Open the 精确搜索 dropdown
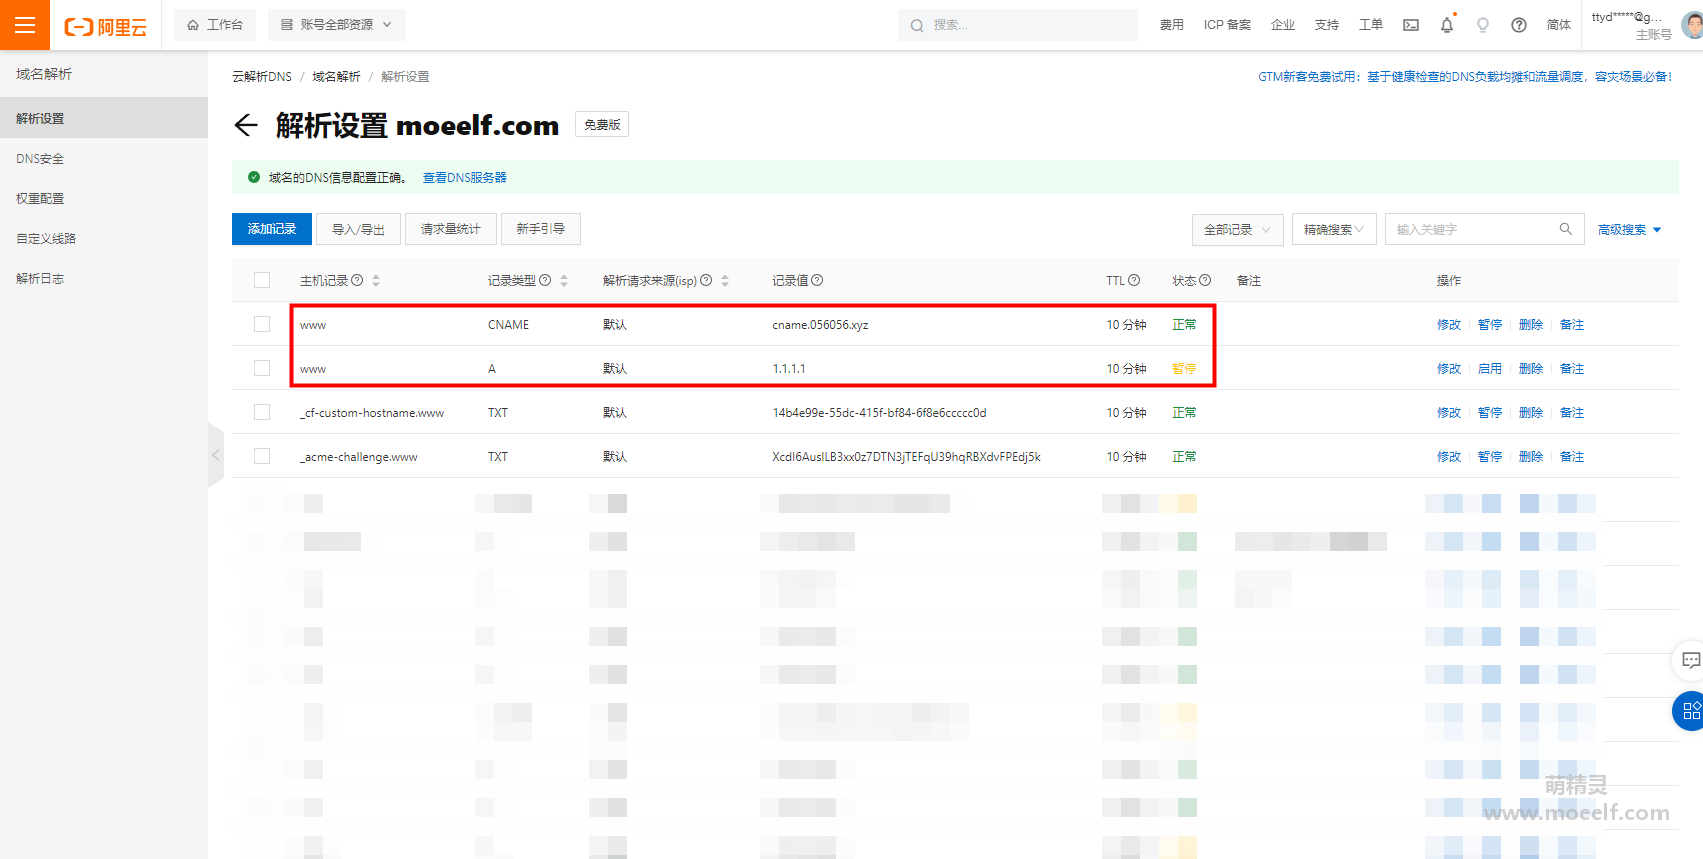The width and height of the screenshot is (1703, 859). [1334, 229]
